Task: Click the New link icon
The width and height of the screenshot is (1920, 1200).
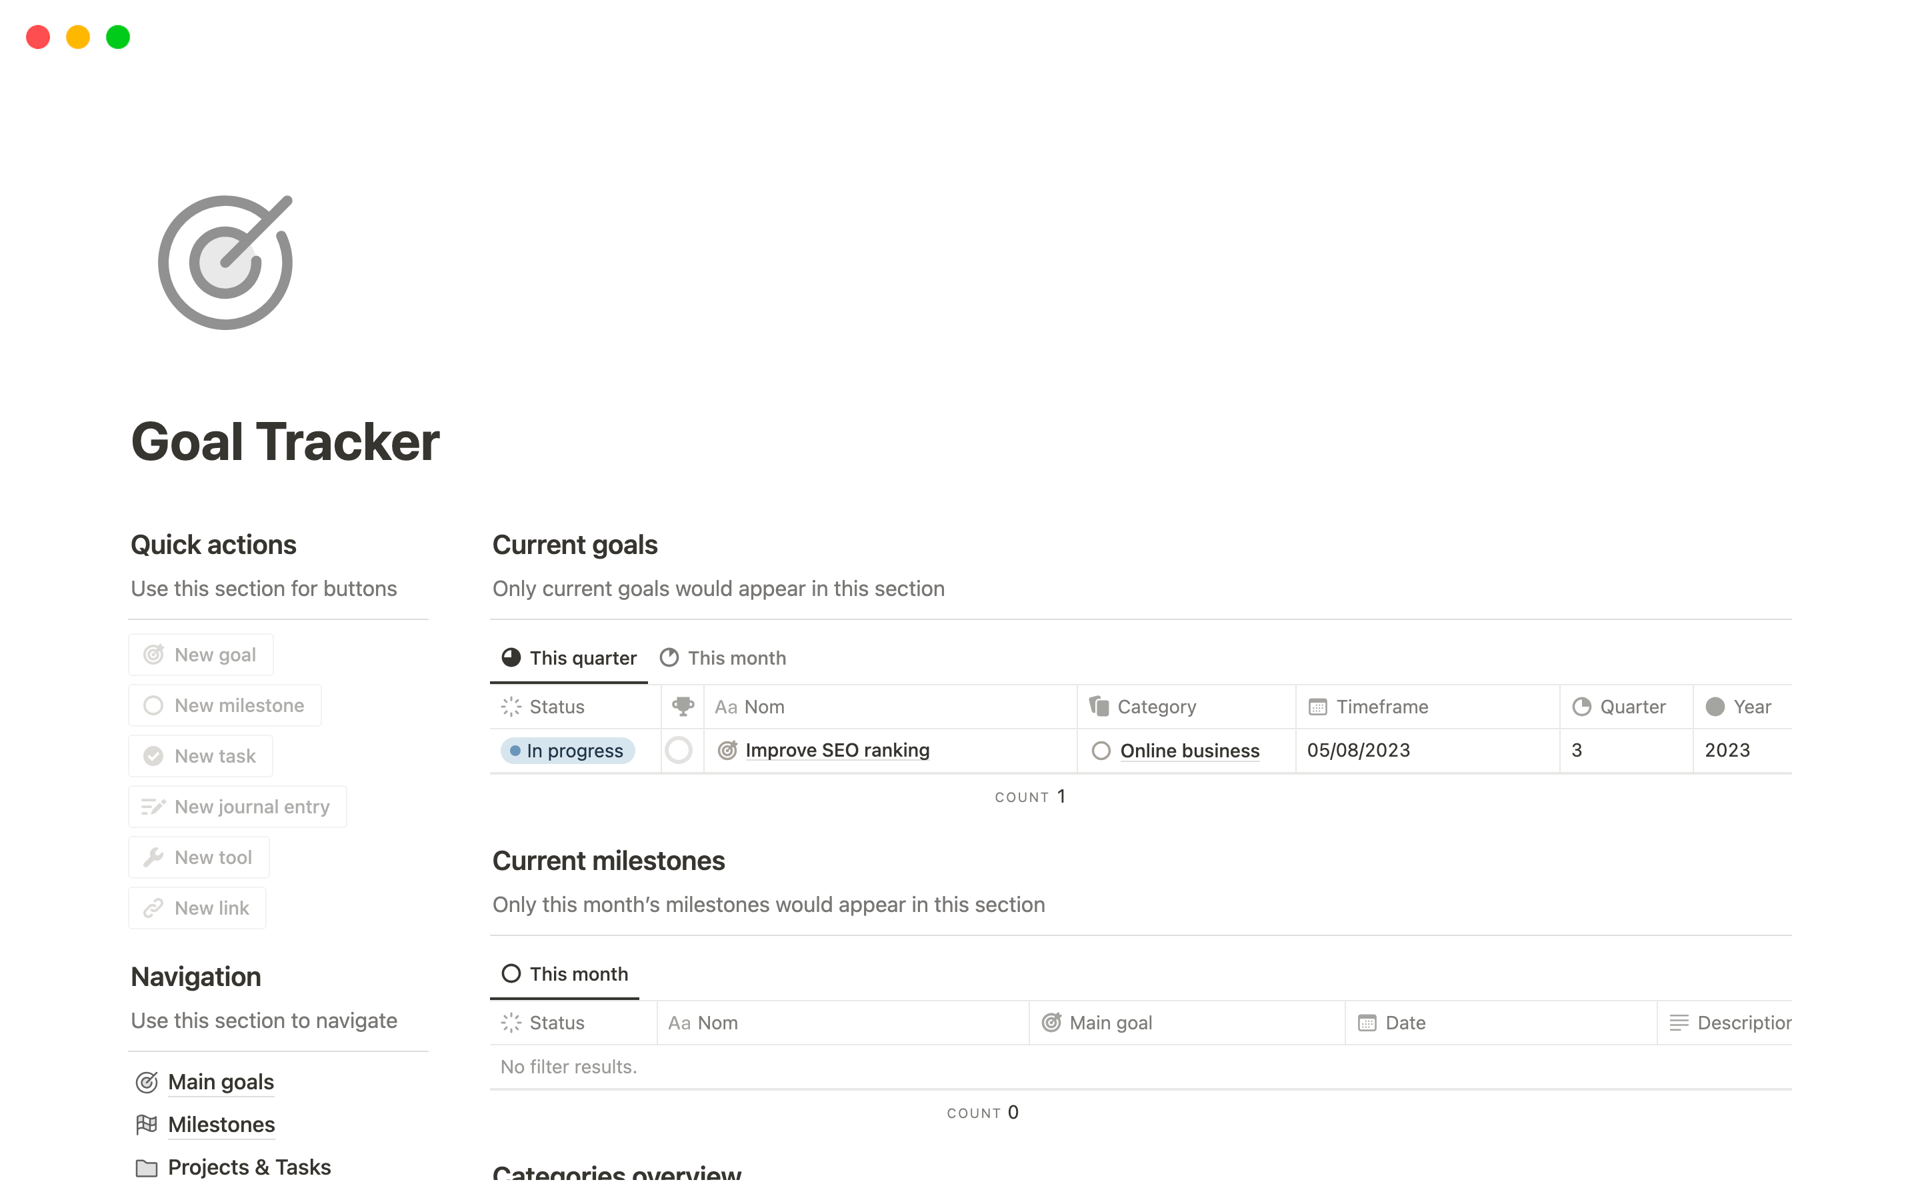Action: coord(152,908)
